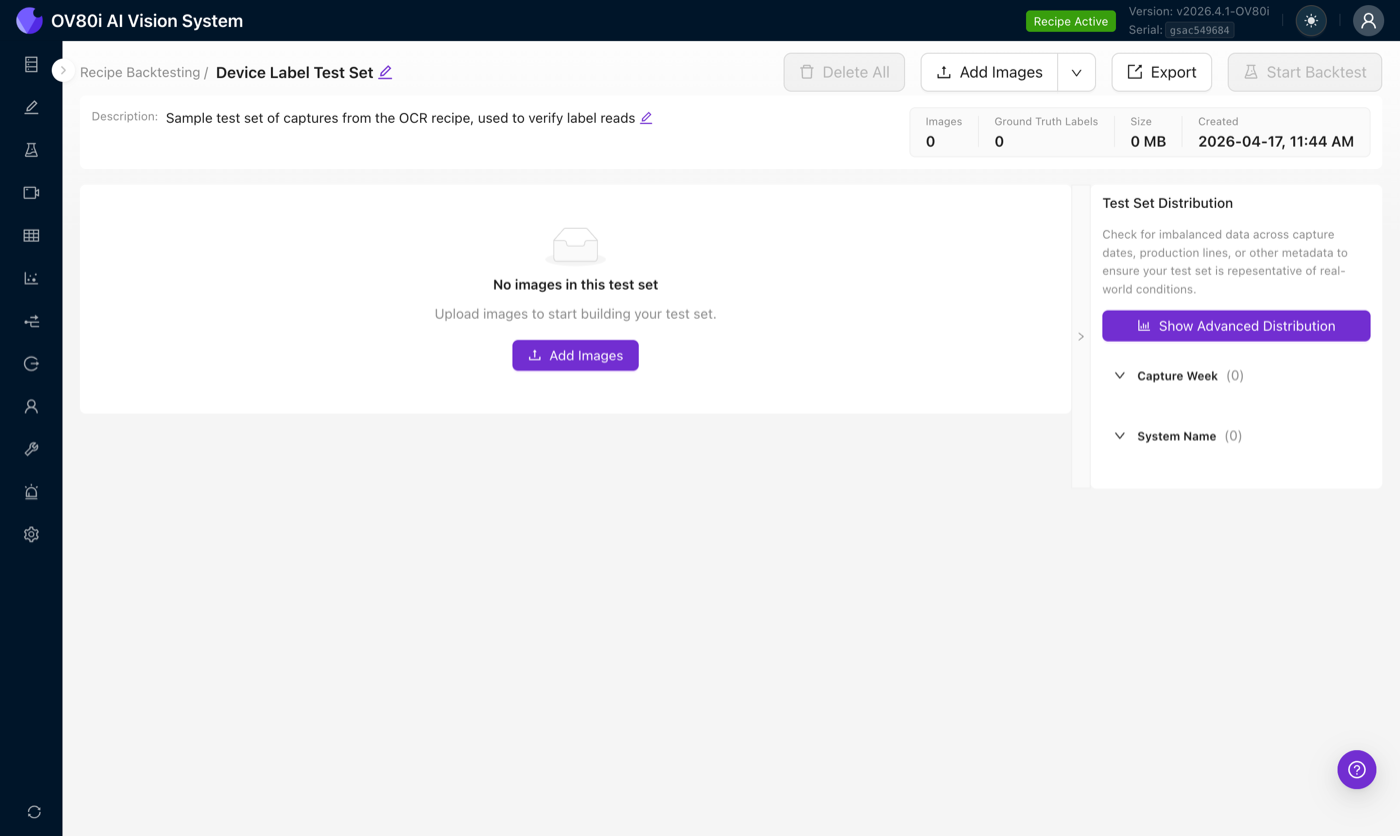Click the wrench maintenance icon in the sidebar
The width and height of the screenshot is (1400, 836).
31,448
